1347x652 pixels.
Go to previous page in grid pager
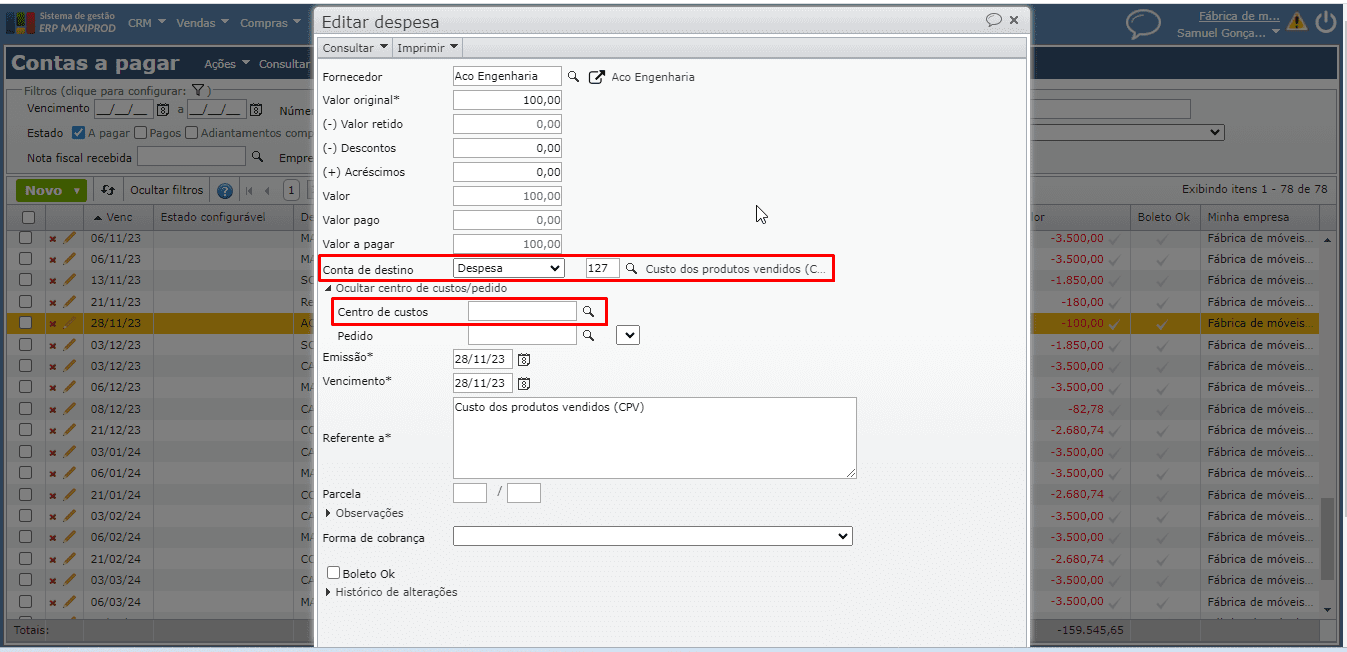(267, 190)
